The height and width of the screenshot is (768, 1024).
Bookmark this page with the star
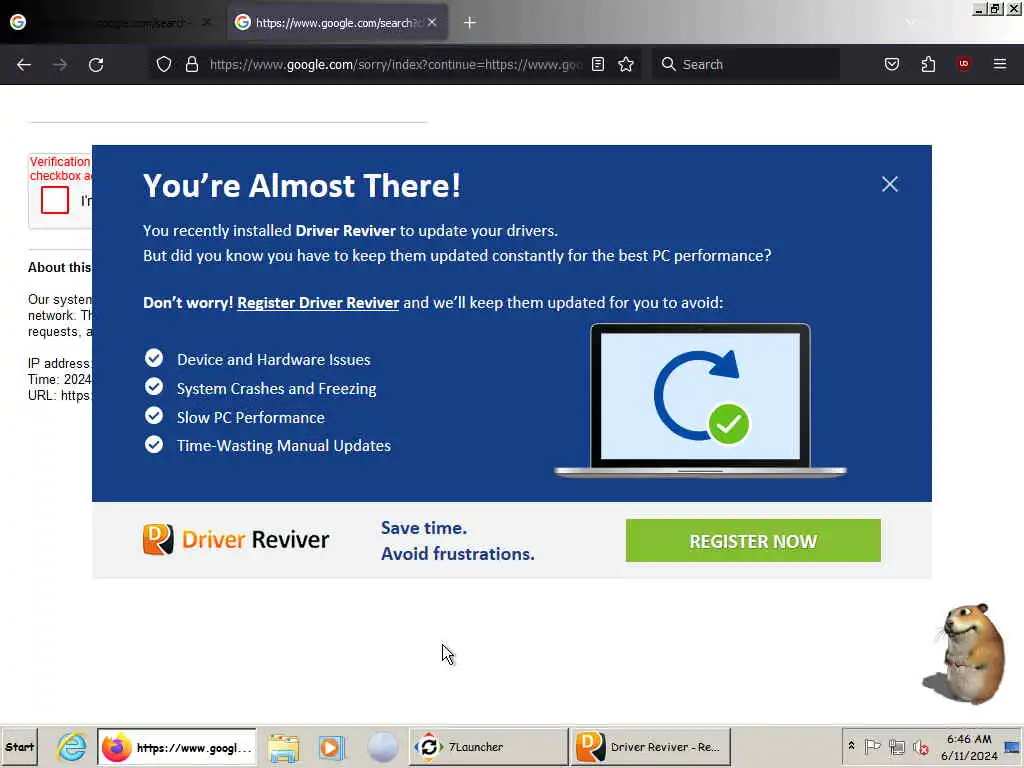pos(626,64)
